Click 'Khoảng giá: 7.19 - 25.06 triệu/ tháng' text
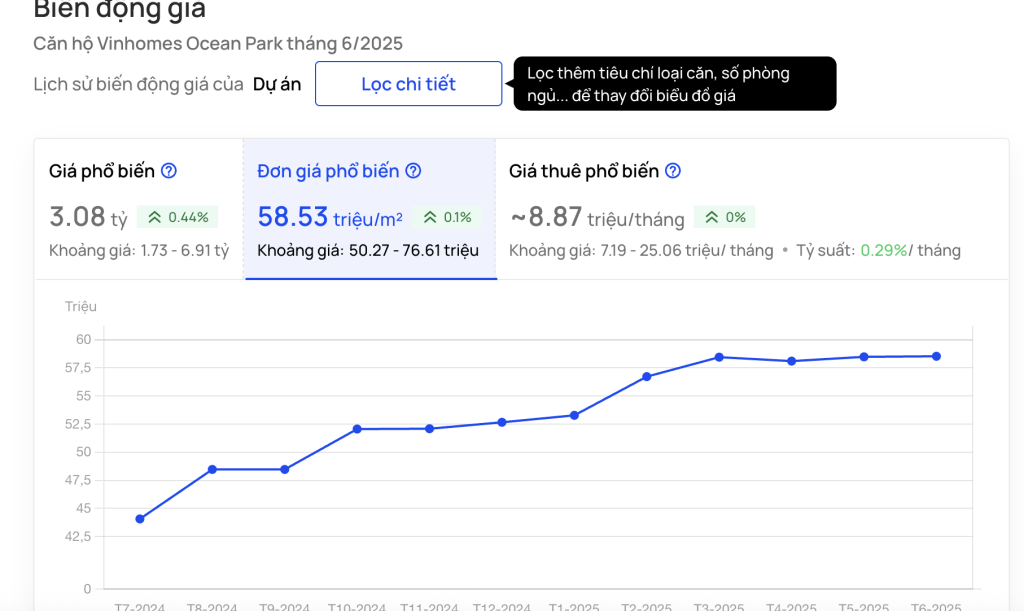Image resolution: width=1024 pixels, height=611 pixels. tap(641, 251)
